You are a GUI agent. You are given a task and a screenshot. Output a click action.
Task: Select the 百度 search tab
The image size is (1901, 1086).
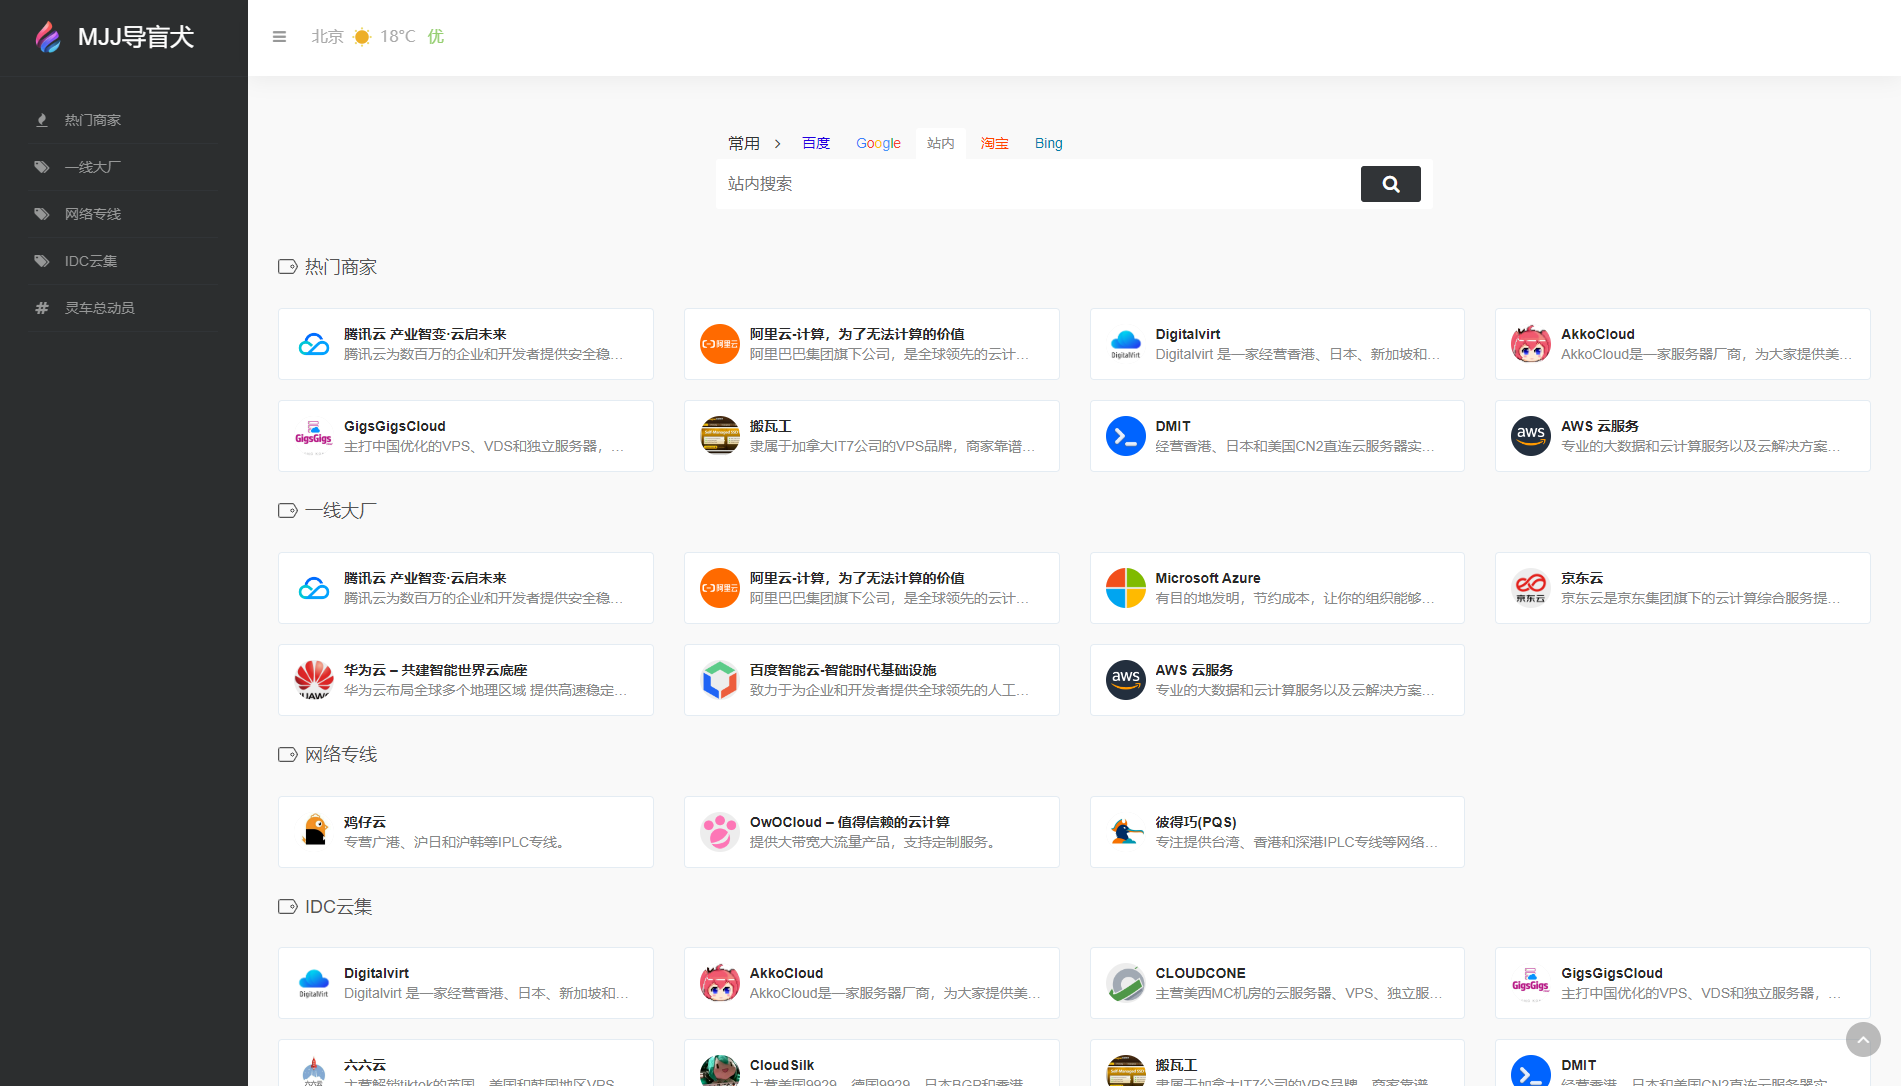pos(815,144)
